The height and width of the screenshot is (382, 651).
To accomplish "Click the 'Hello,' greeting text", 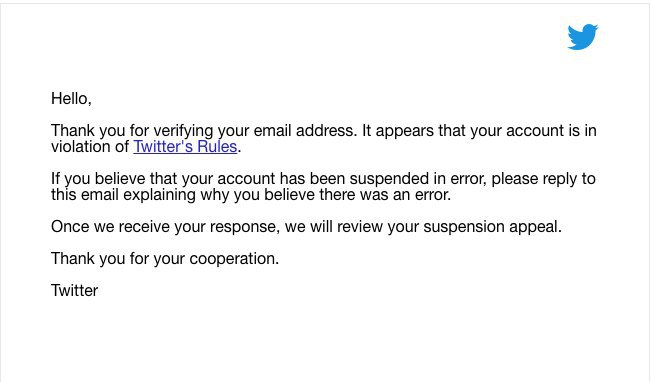I will 71,99.
